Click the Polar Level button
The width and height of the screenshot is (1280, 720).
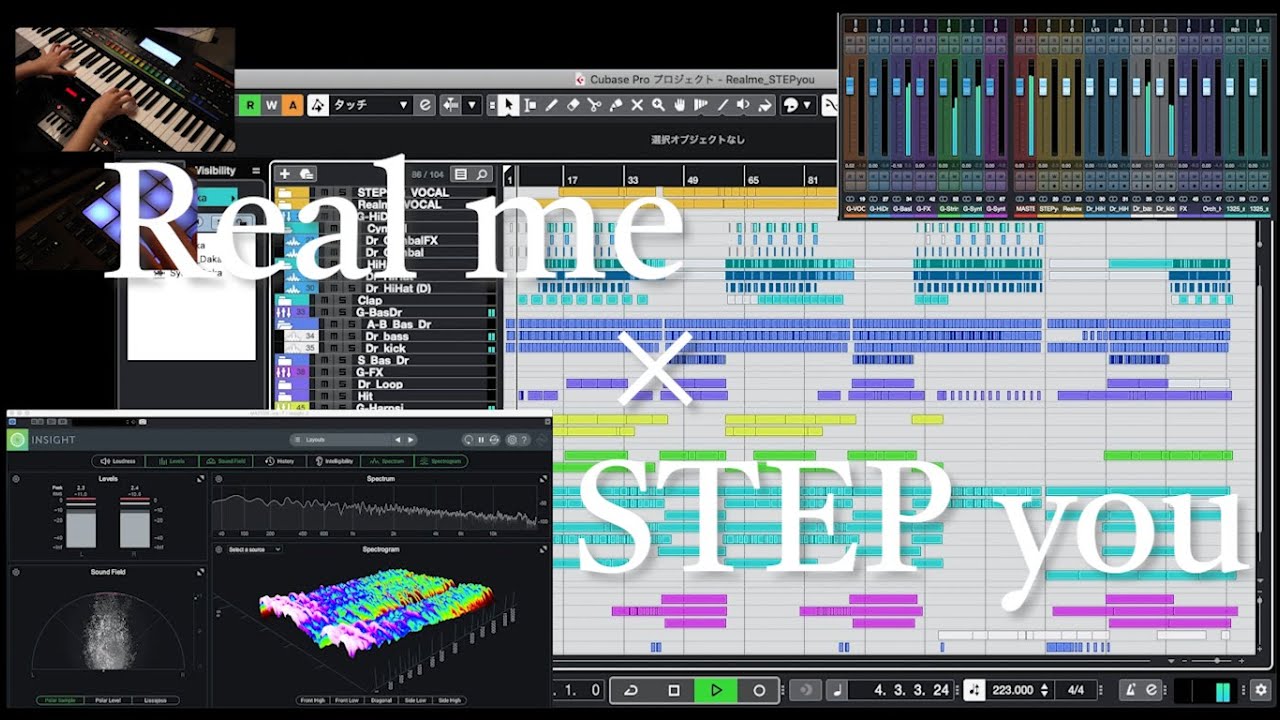coord(106,700)
